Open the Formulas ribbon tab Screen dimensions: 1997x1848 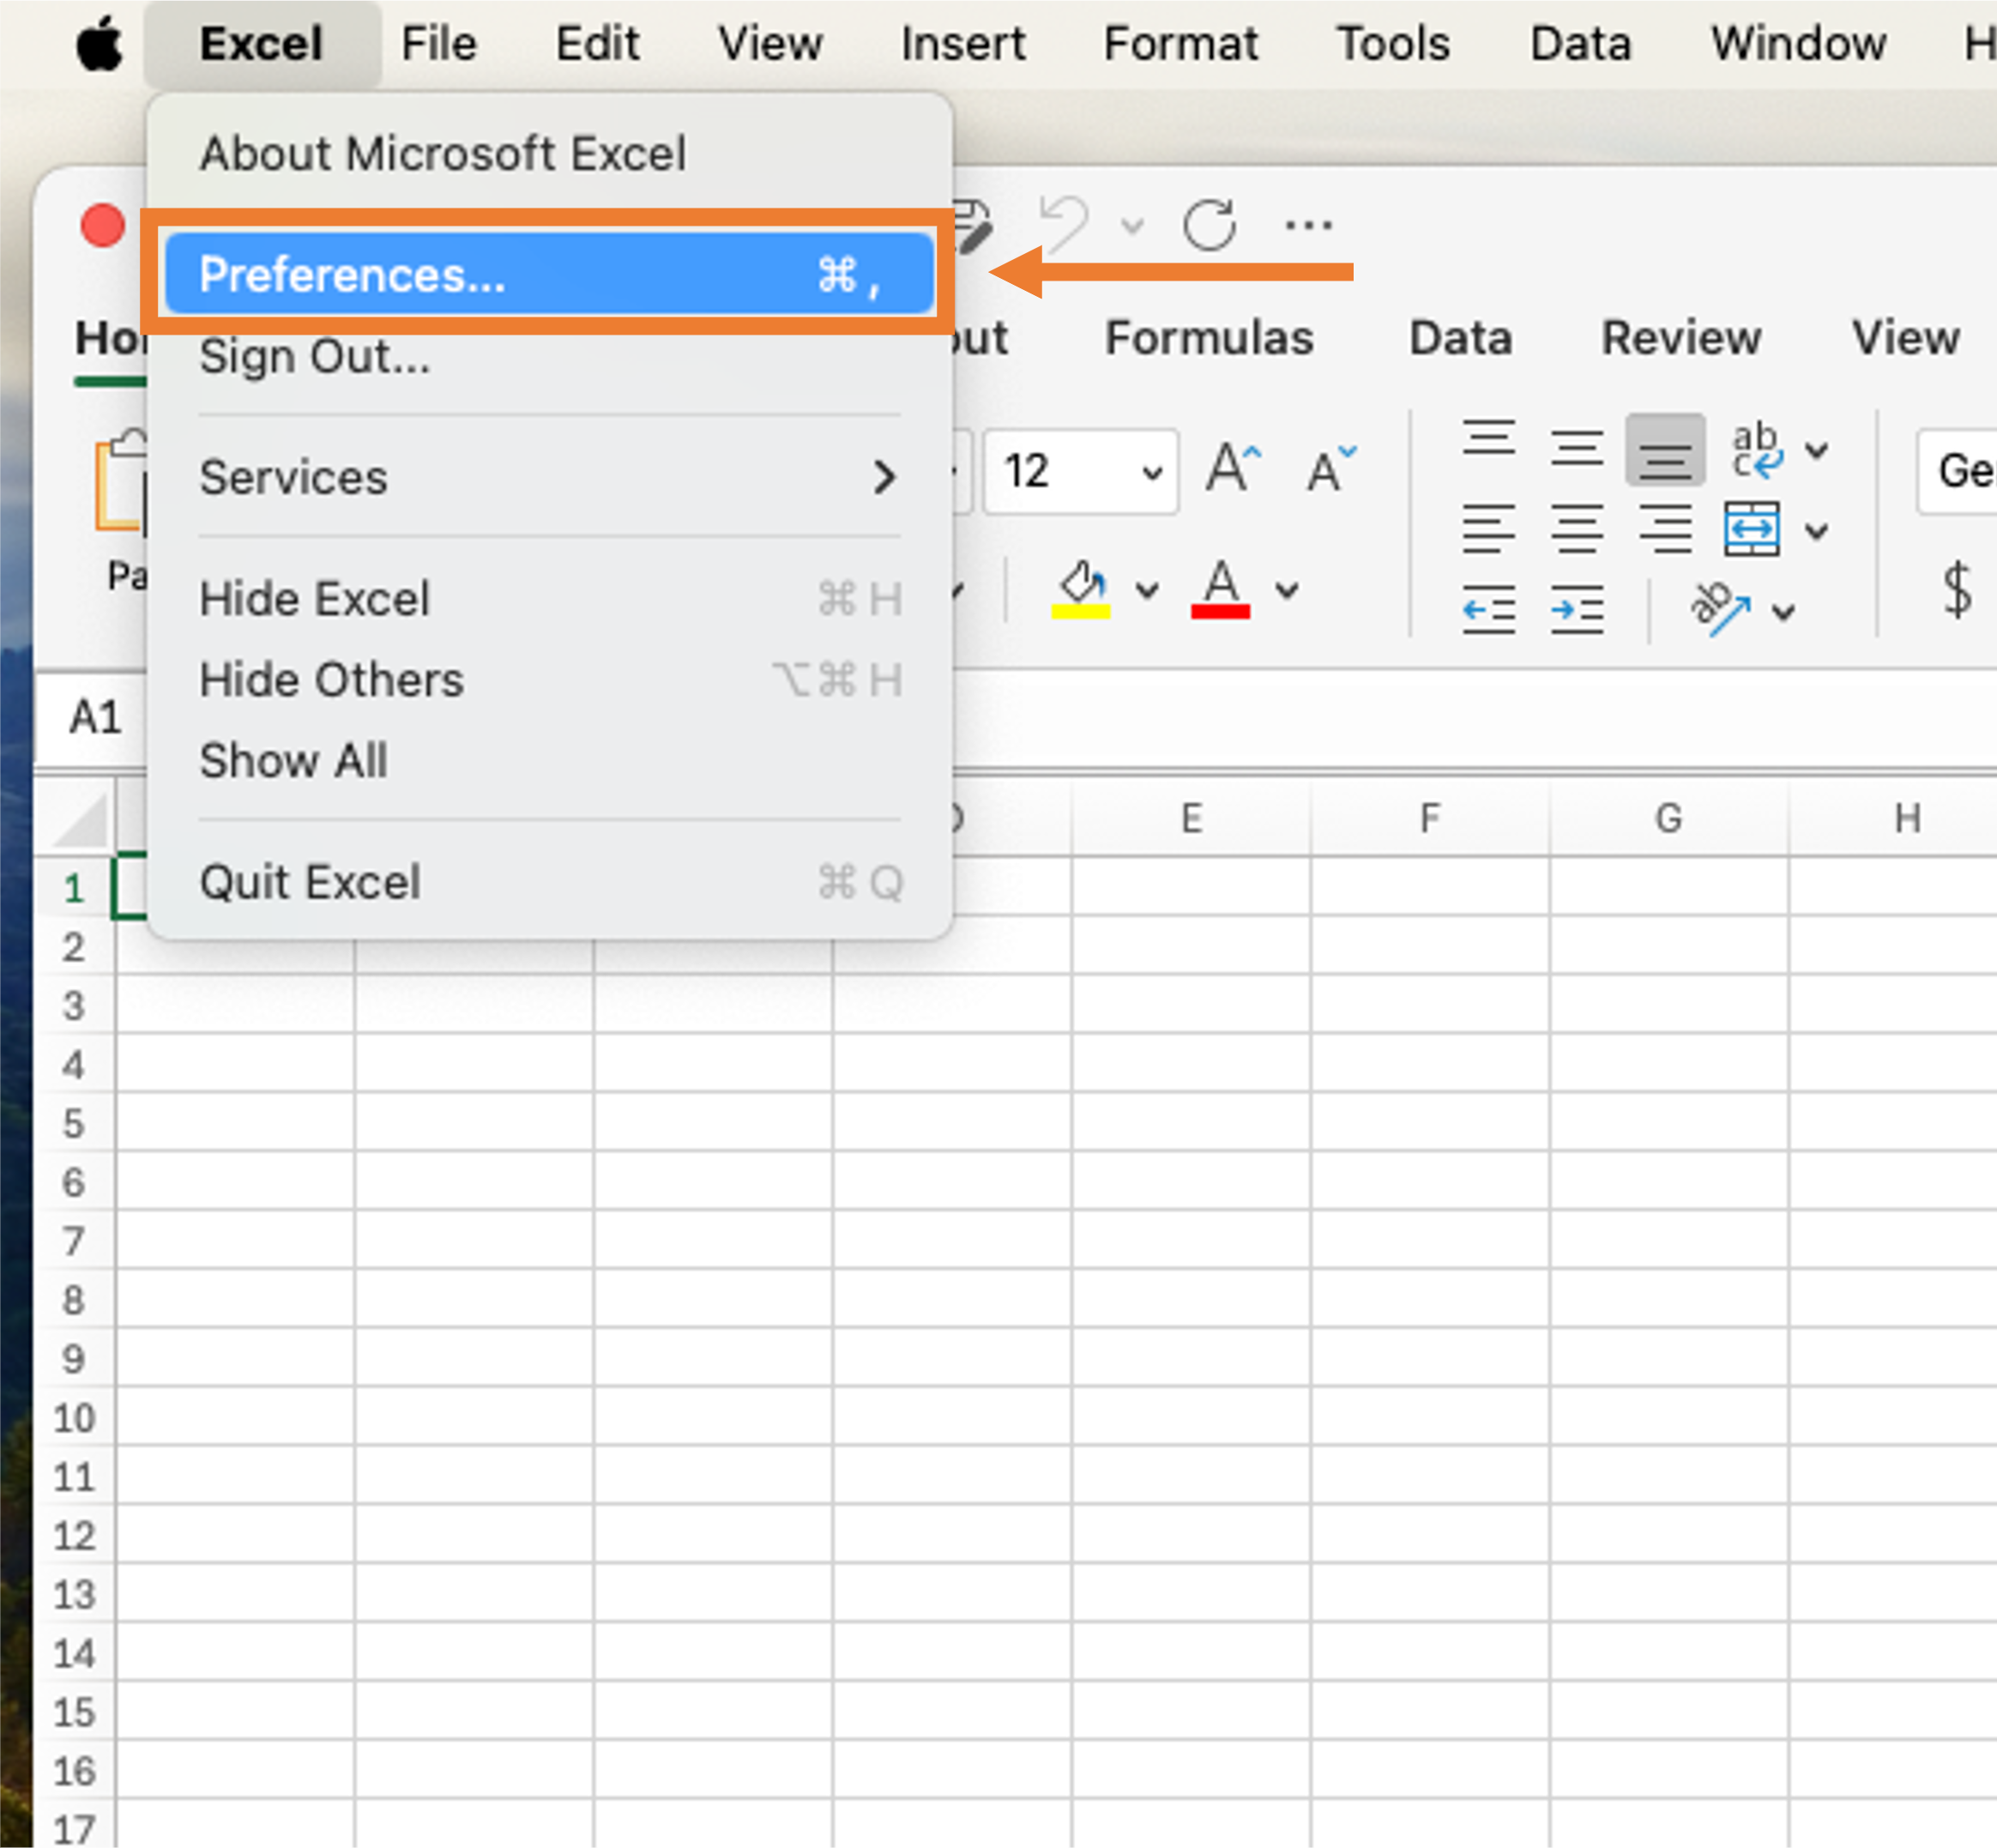(x=1208, y=338)
